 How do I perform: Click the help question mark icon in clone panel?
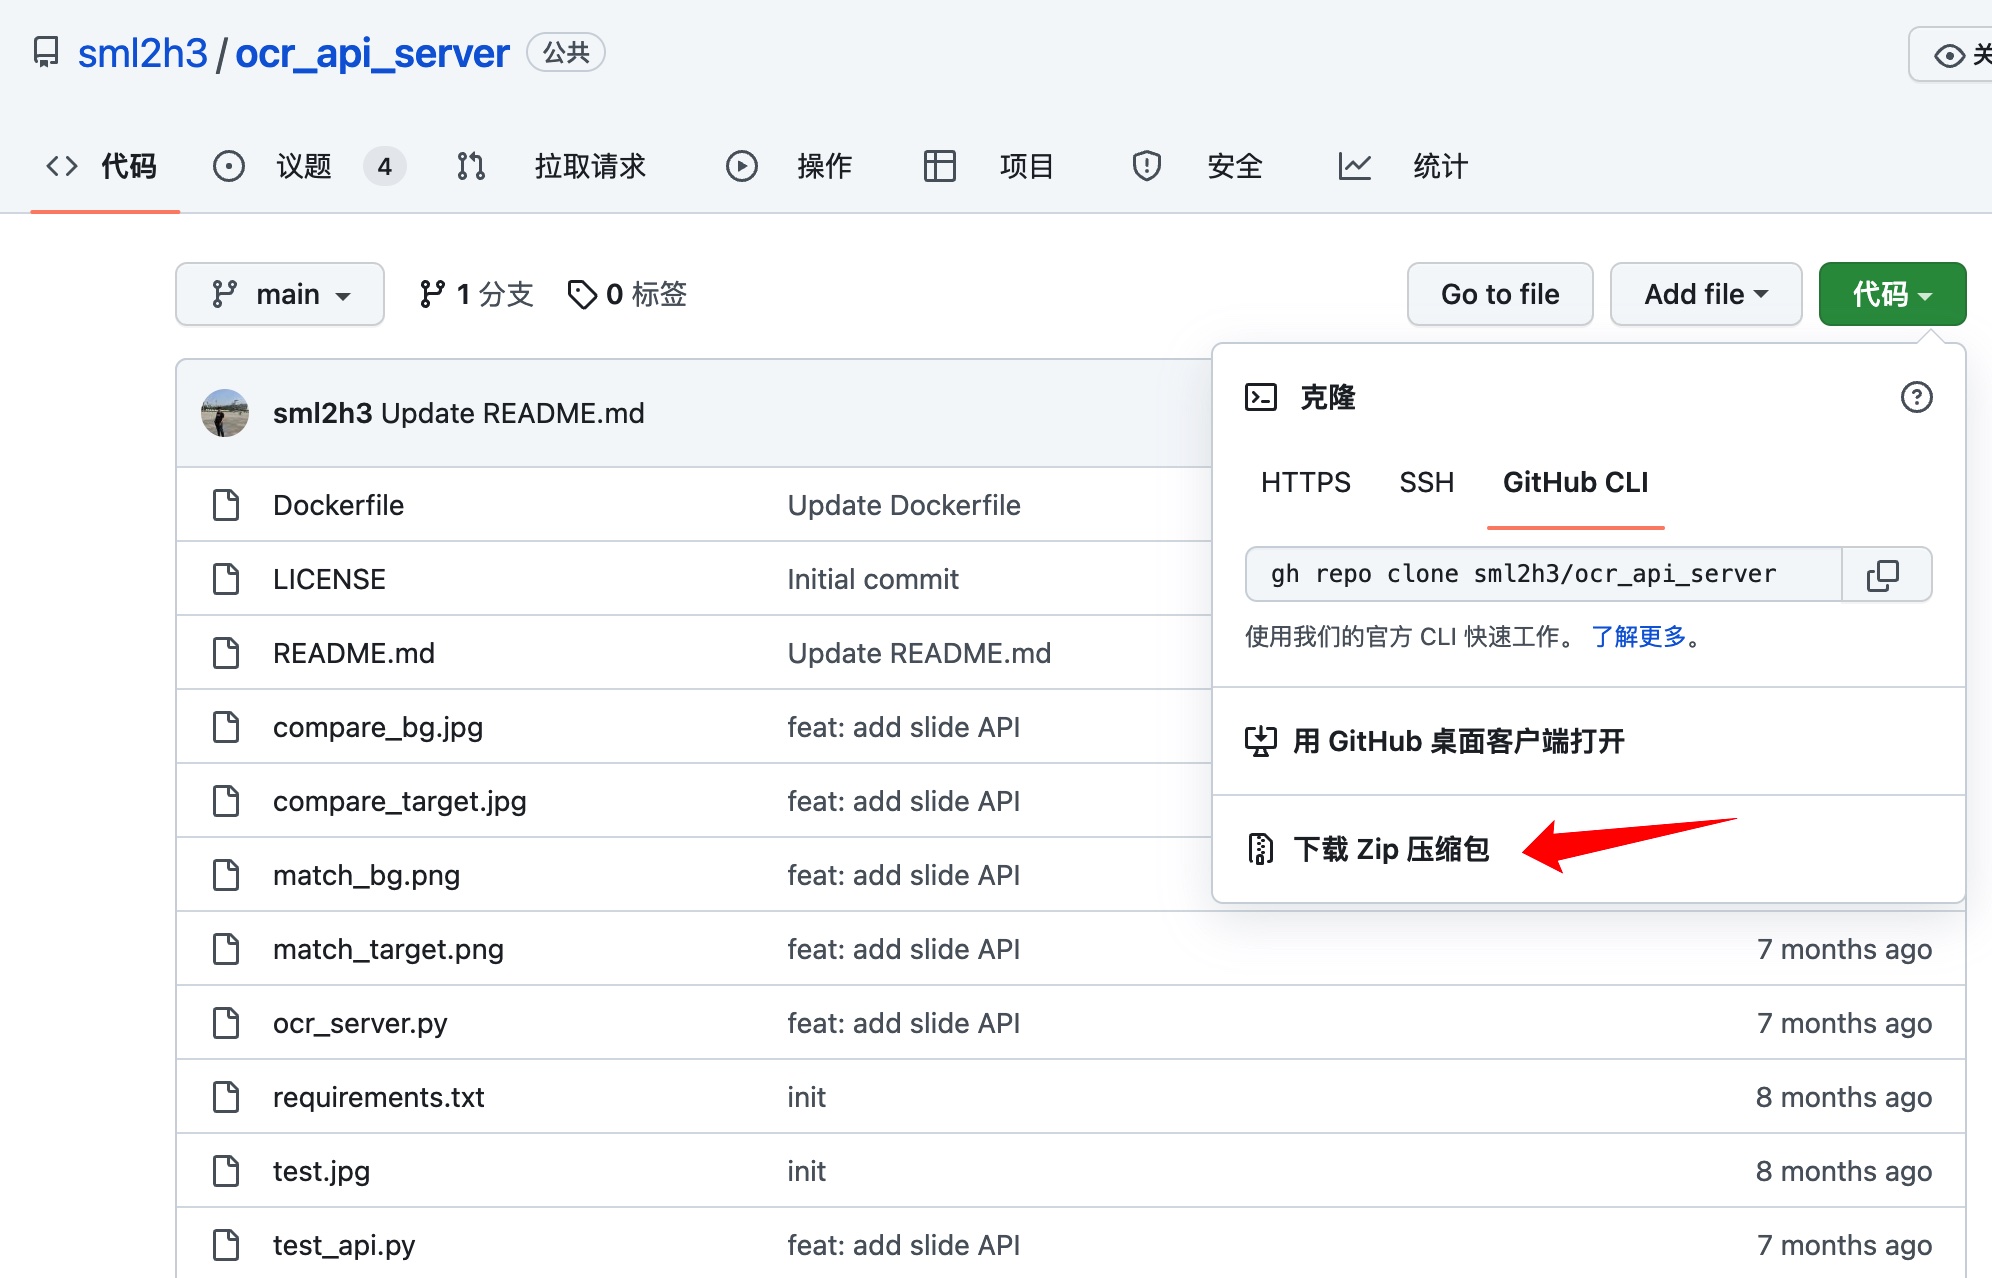(1916, 397)
